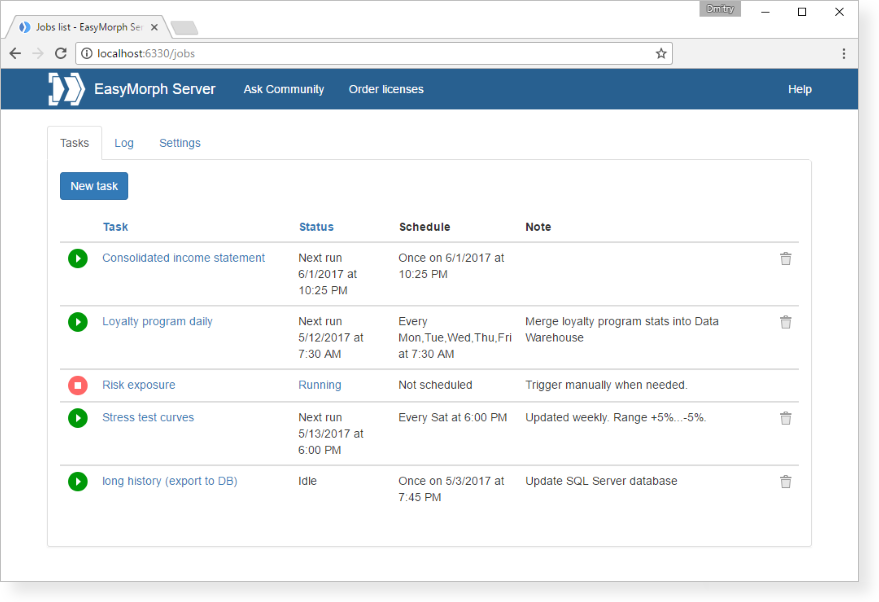View site information icon in address bar
This screenshot has width=879, height=602.
86,53
